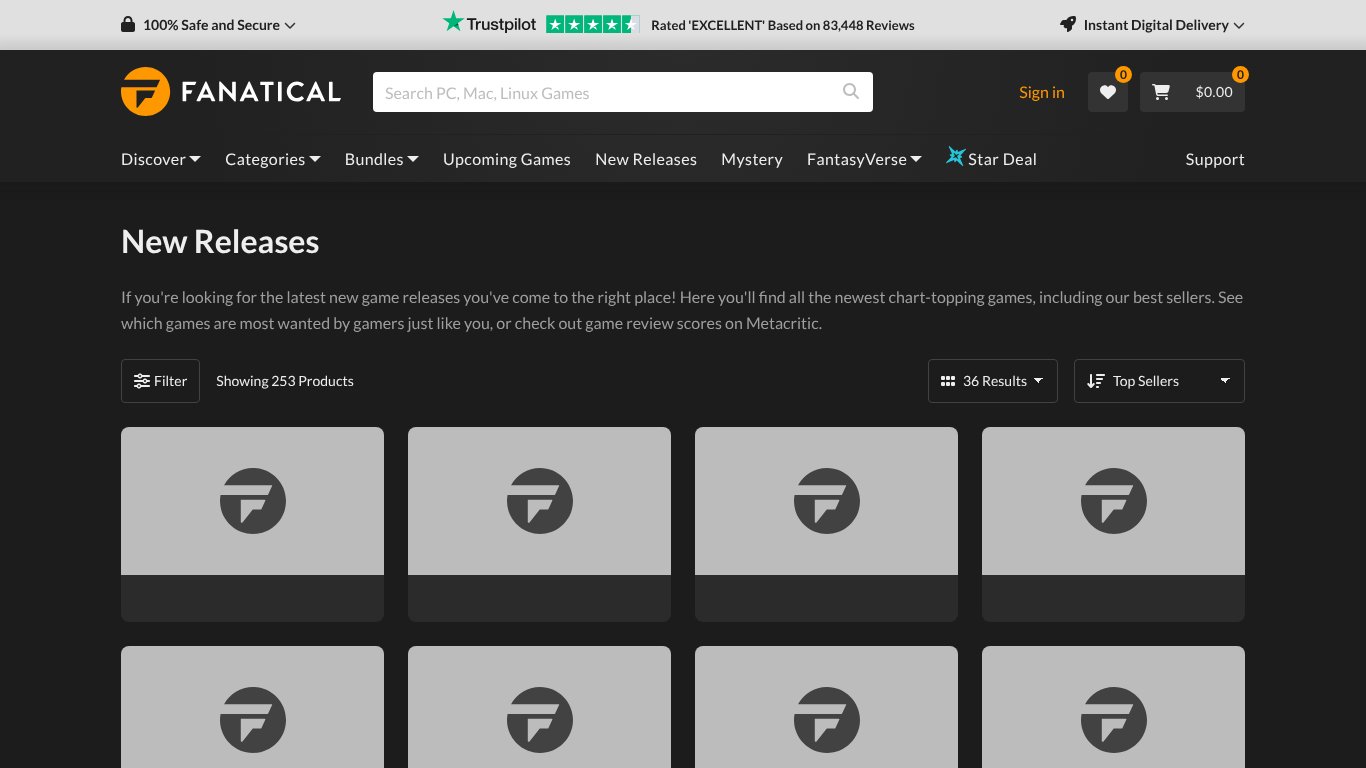Viewport: 1366px width, 768px height.
Task: Click the cart total $0.00
Action: [1214, 92]
